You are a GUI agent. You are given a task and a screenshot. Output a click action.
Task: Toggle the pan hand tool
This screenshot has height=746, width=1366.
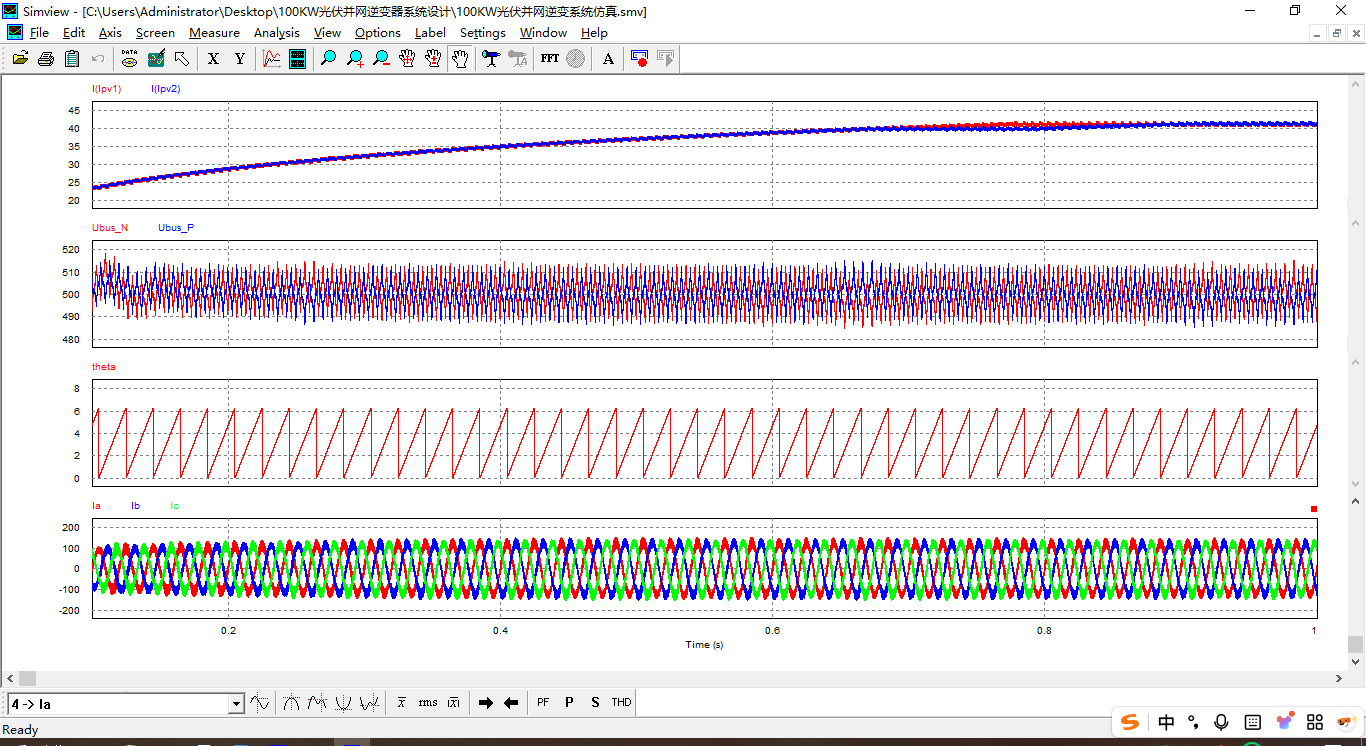[460, 59]
